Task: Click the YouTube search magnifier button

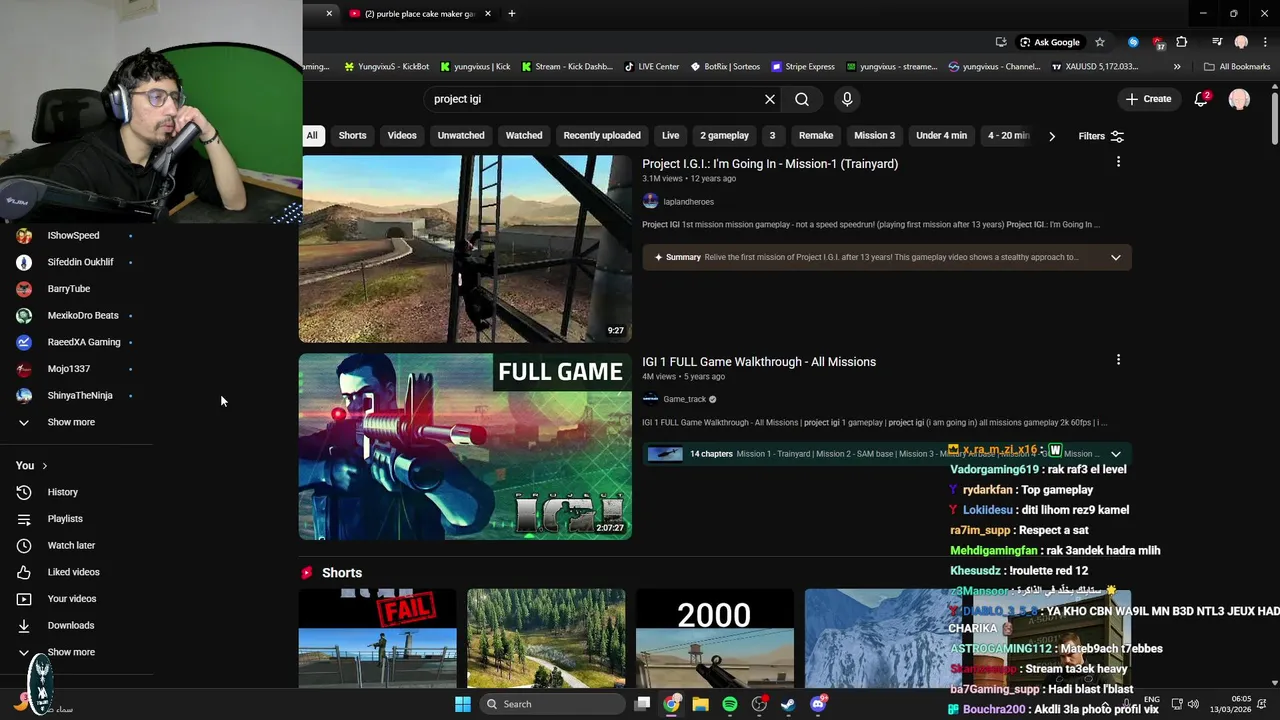Action: pos(802,99)
